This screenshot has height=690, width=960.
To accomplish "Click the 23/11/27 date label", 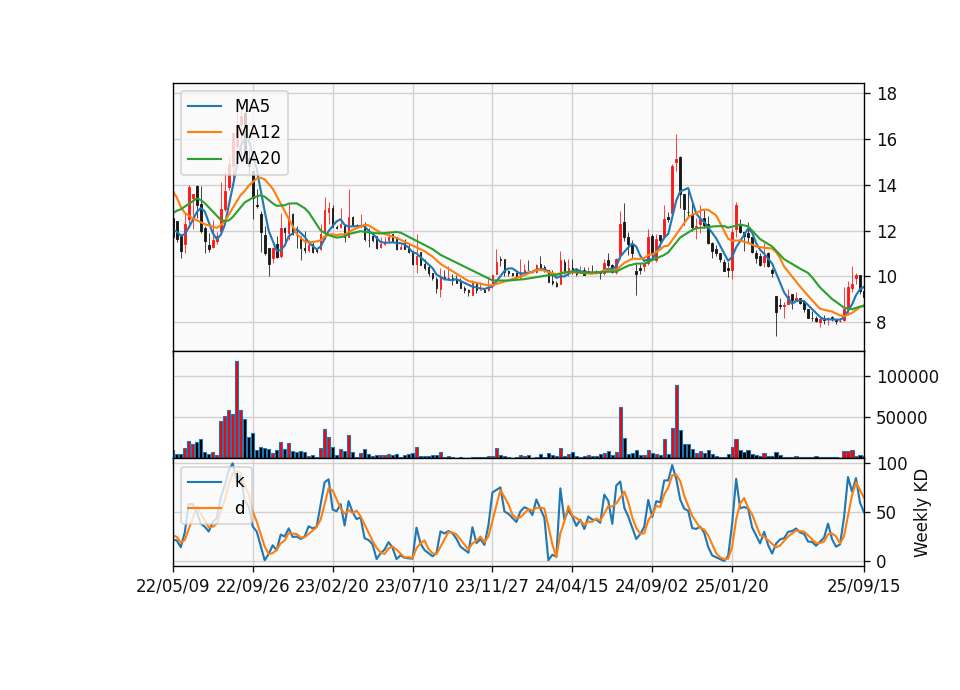I will coord(492,586).
